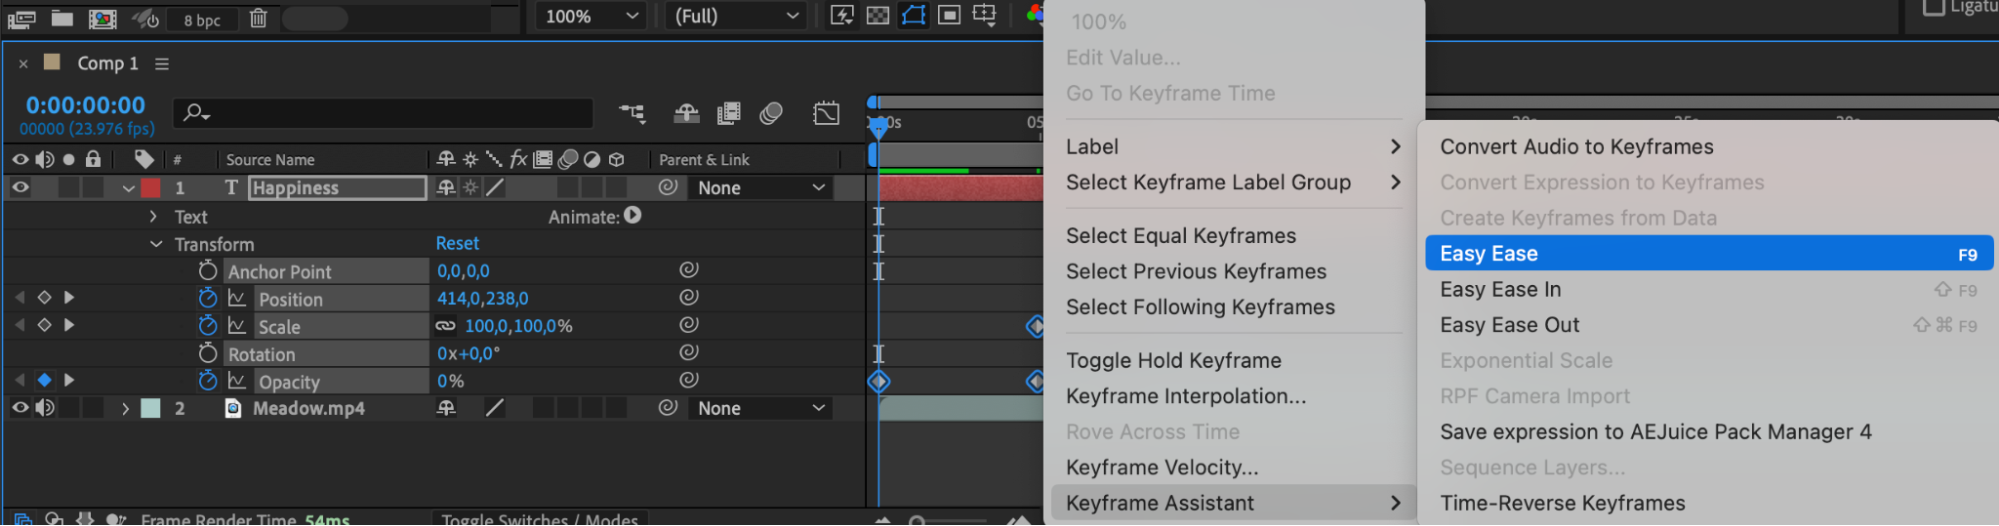Choose Easy Ease In from the submenu
Screen dimensions: 1999x526
pos(1500,290)
